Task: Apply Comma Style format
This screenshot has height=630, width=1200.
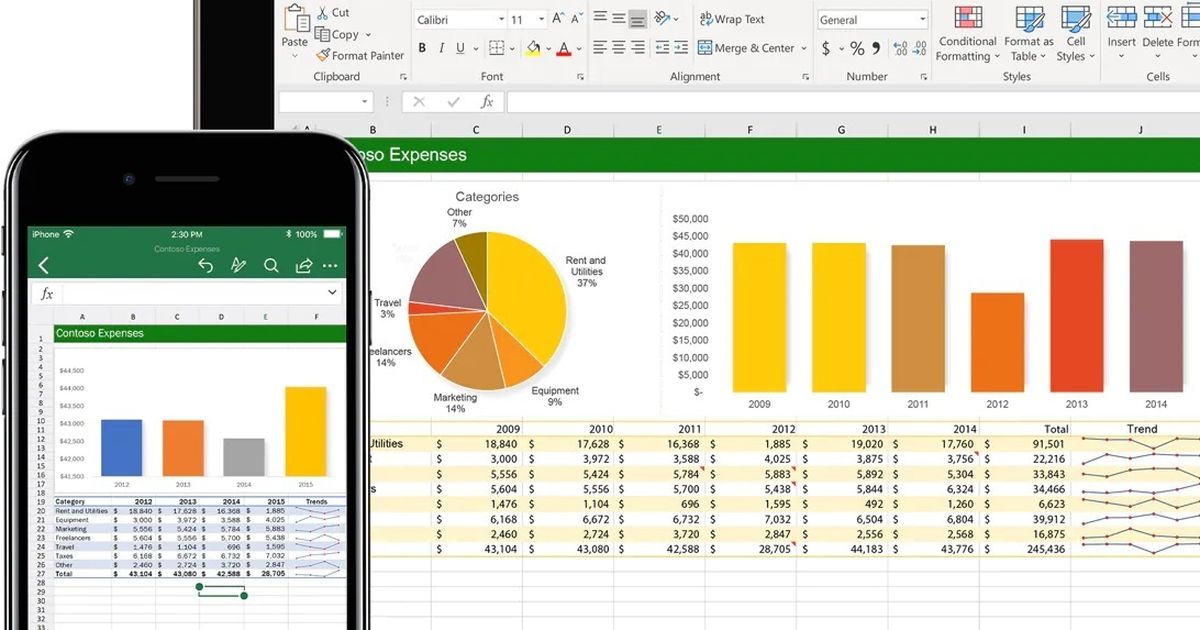Action: (876, 48)
